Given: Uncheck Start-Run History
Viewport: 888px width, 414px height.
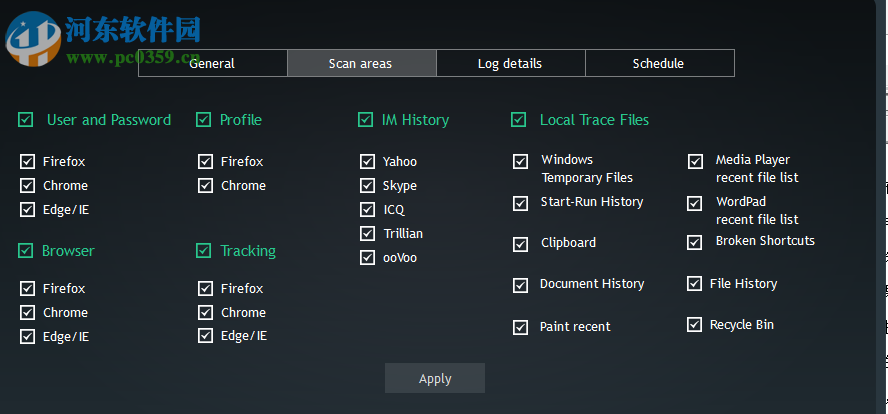Looking at the screenshot, I should pos(520,203).
